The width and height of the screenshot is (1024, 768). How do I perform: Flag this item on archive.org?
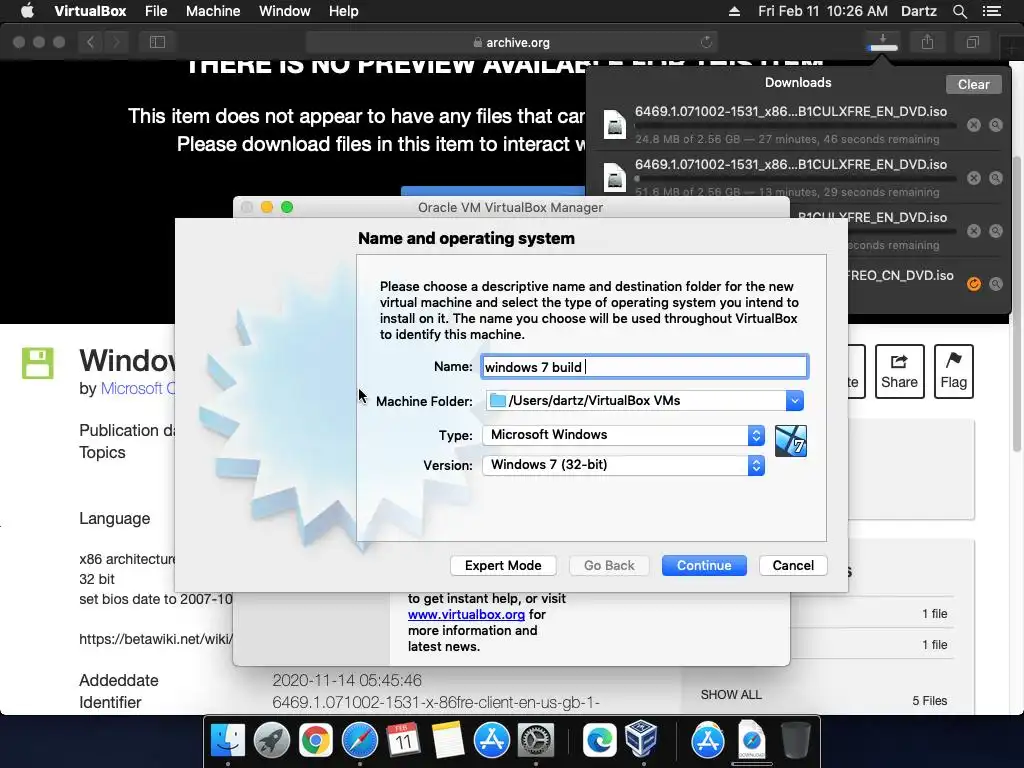pos(953,371)
